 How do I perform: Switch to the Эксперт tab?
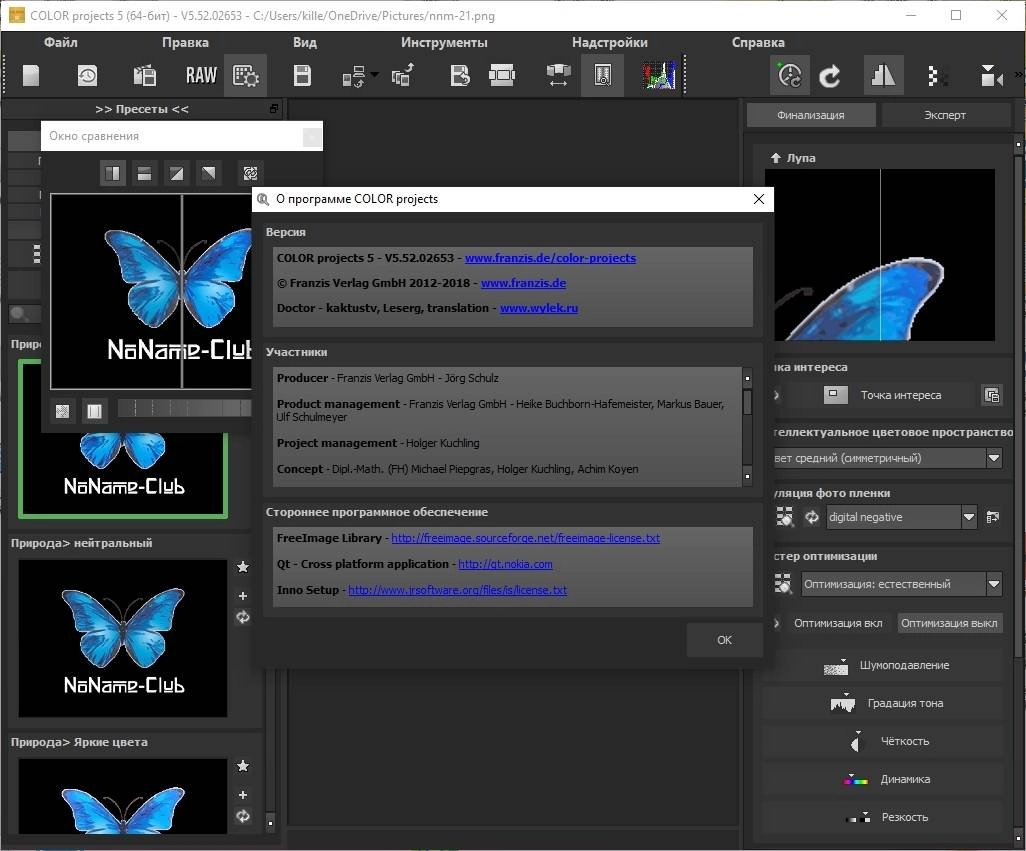click(x=944, y=115)
